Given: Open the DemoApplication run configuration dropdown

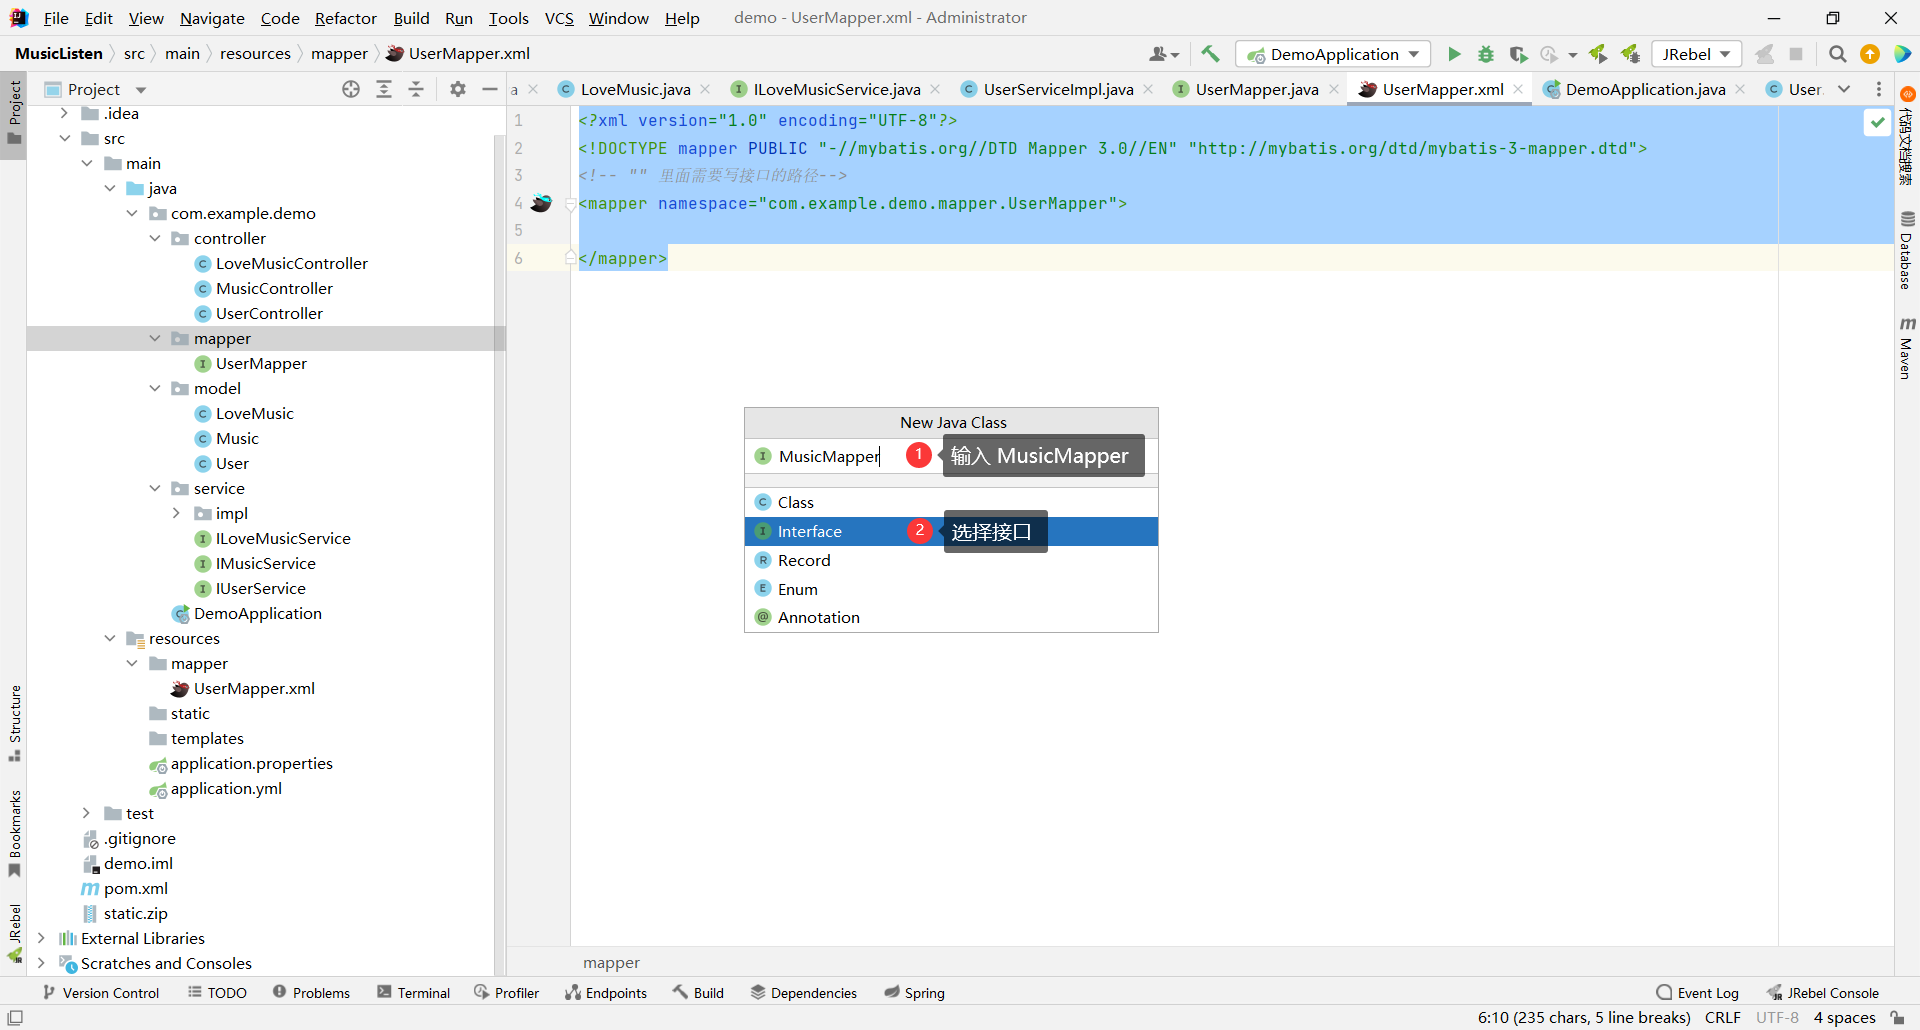Looking at the screenshot, I should [x=1333, y=54].
